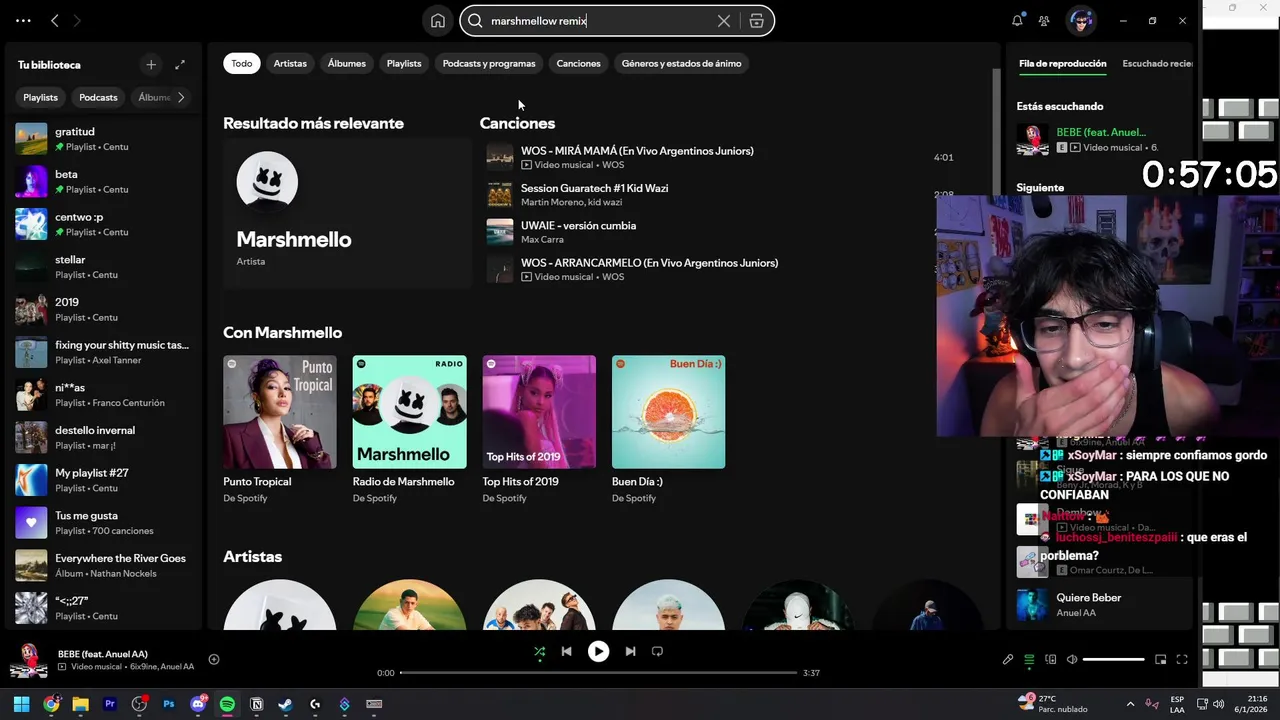
Task: Open My playlist #27 in the library
Action: pos(103,480)
